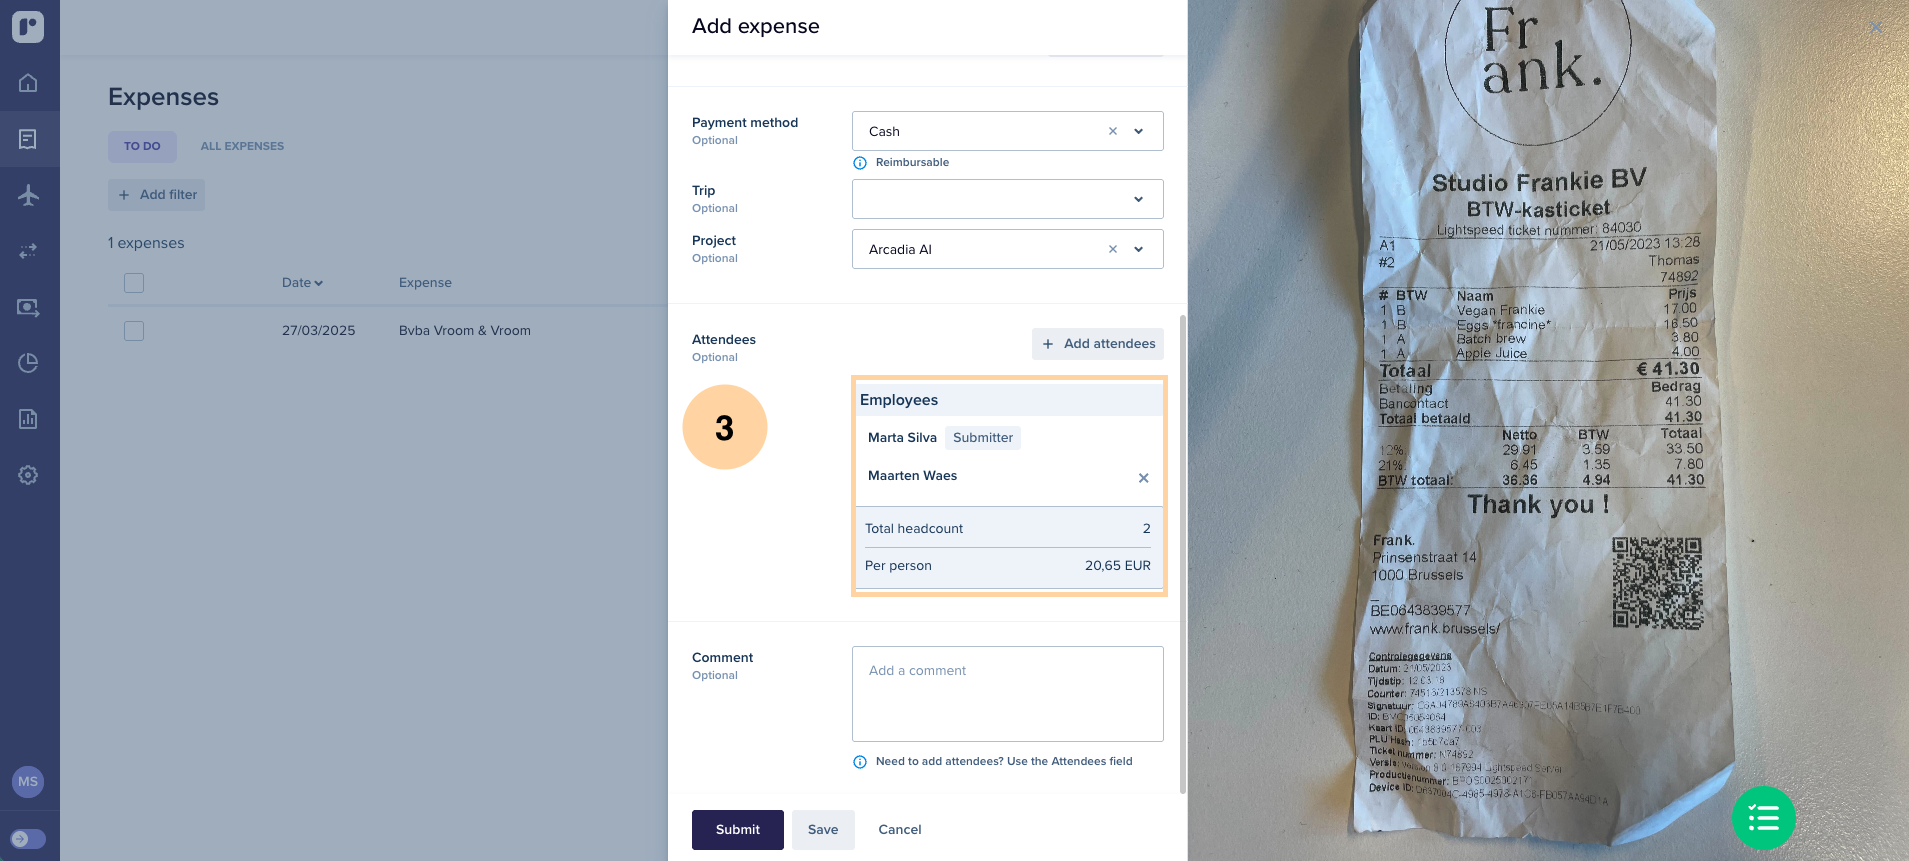Clear the Arcadia AI project selection
This screenshot has height=861, width=1909.
point(1112,249)
